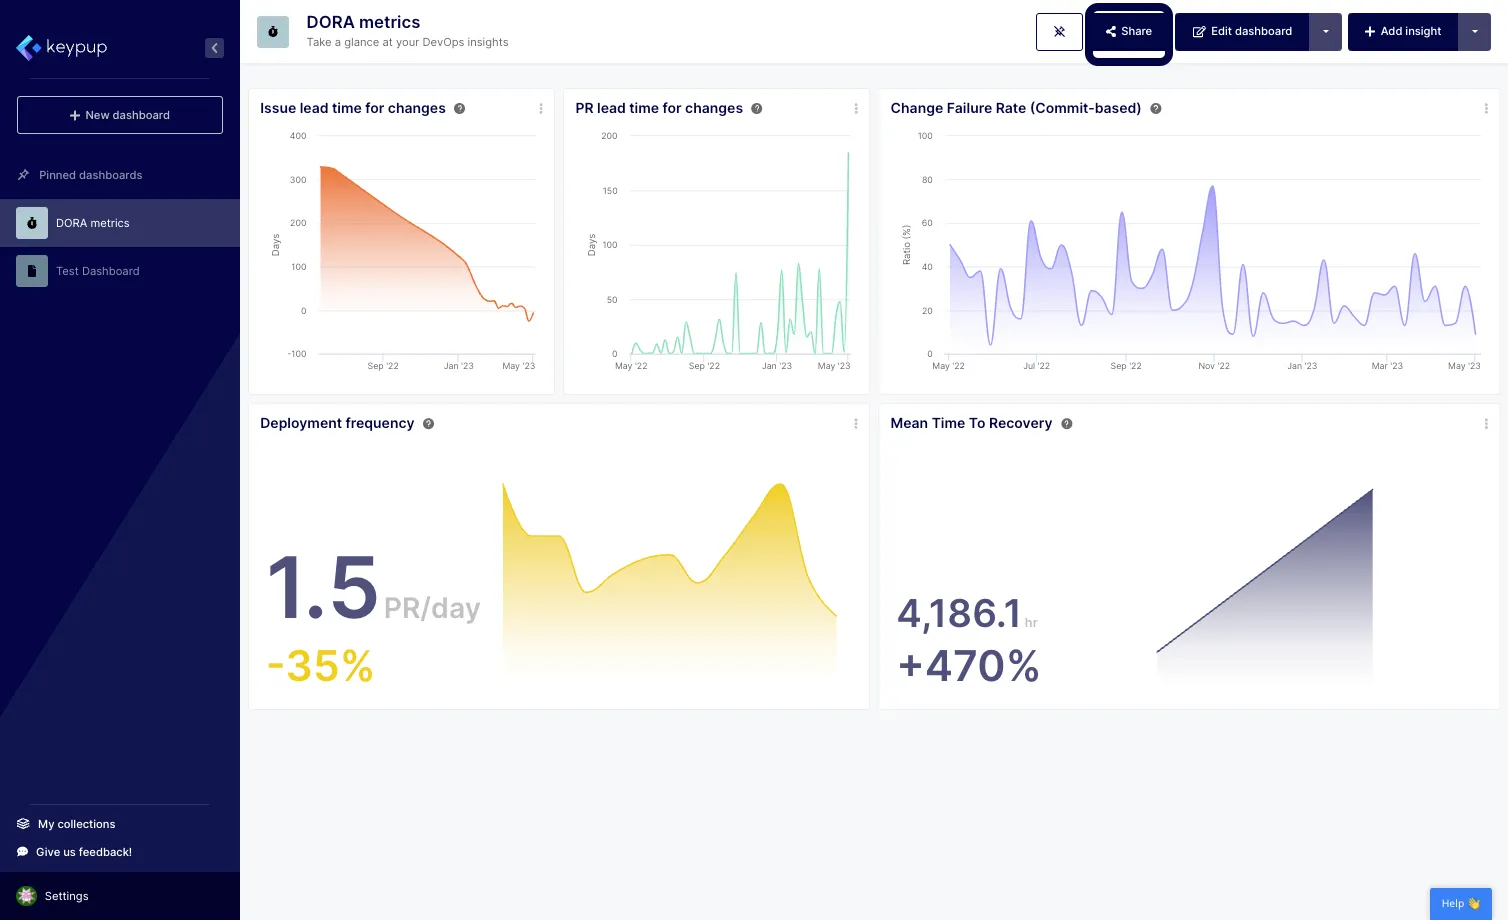Click the Share button

(1128, 31)
